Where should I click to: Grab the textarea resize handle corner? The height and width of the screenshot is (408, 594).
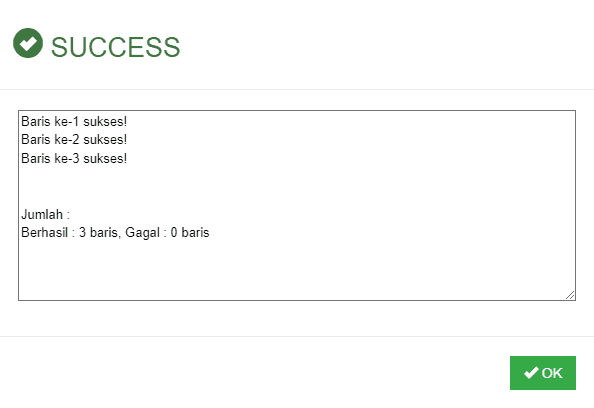click(x=570, y=295)
